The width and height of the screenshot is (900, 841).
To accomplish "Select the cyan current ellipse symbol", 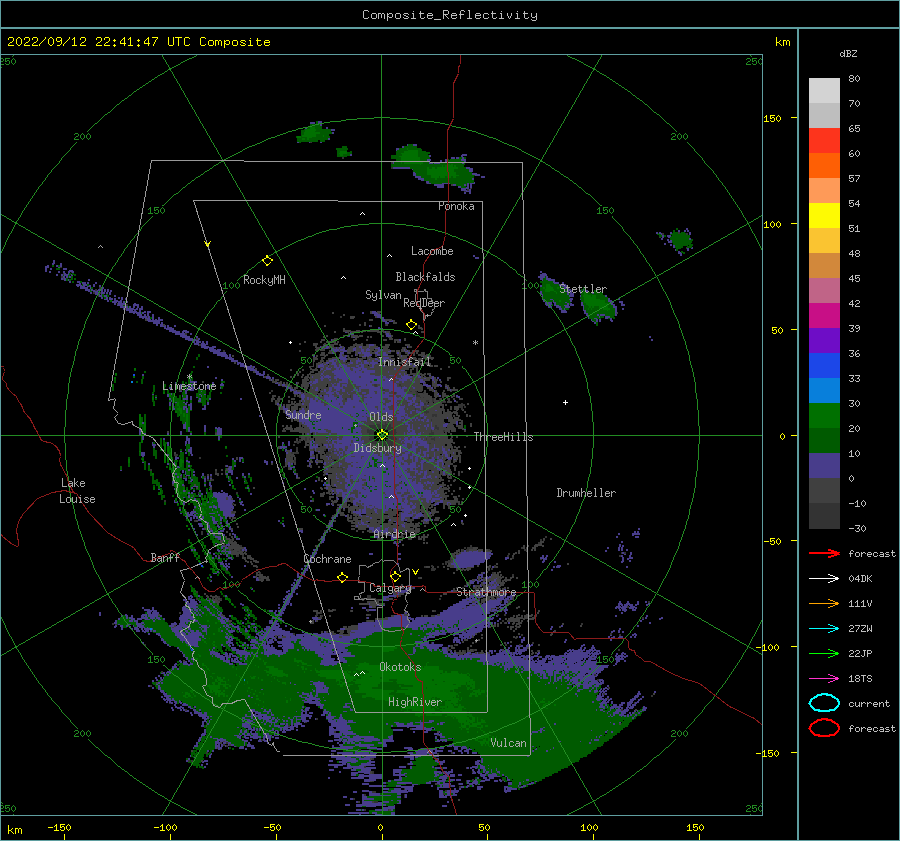I will point(824,703).
